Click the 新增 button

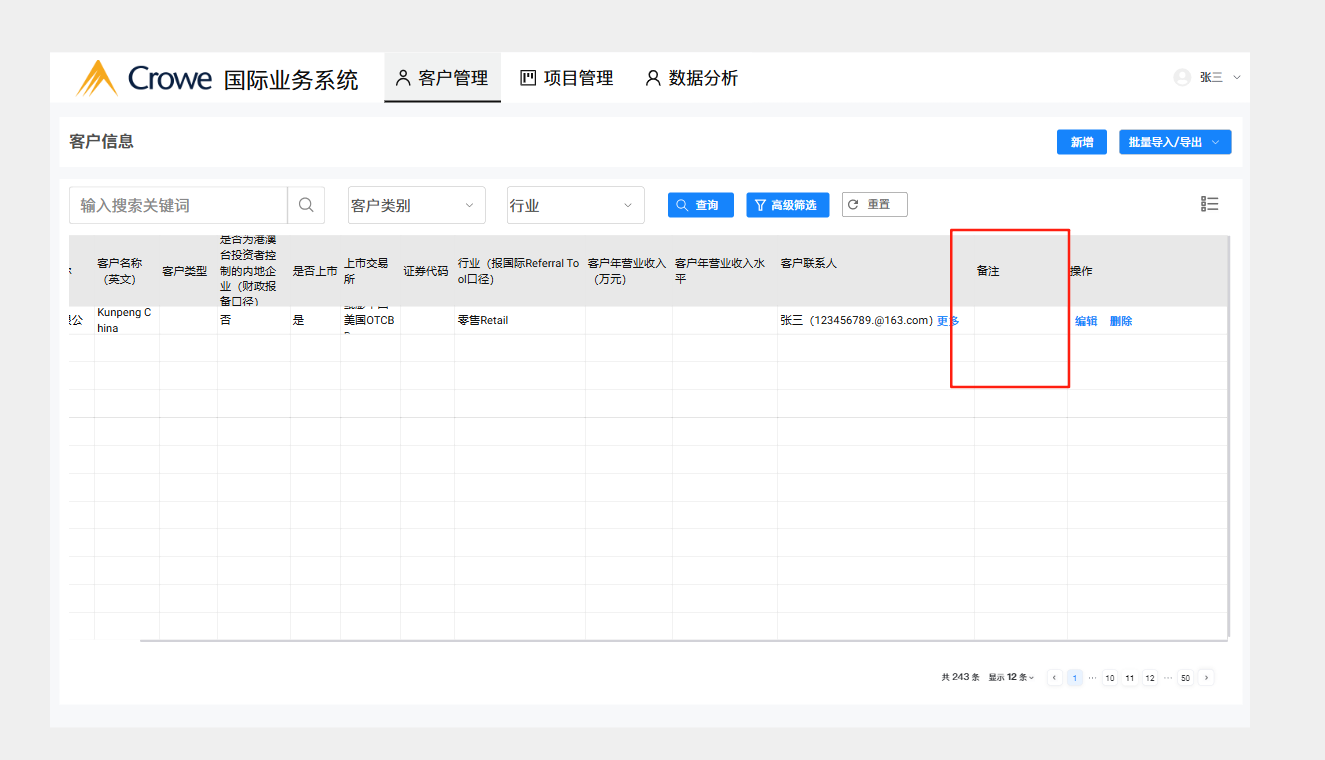tap(1081, 142)
